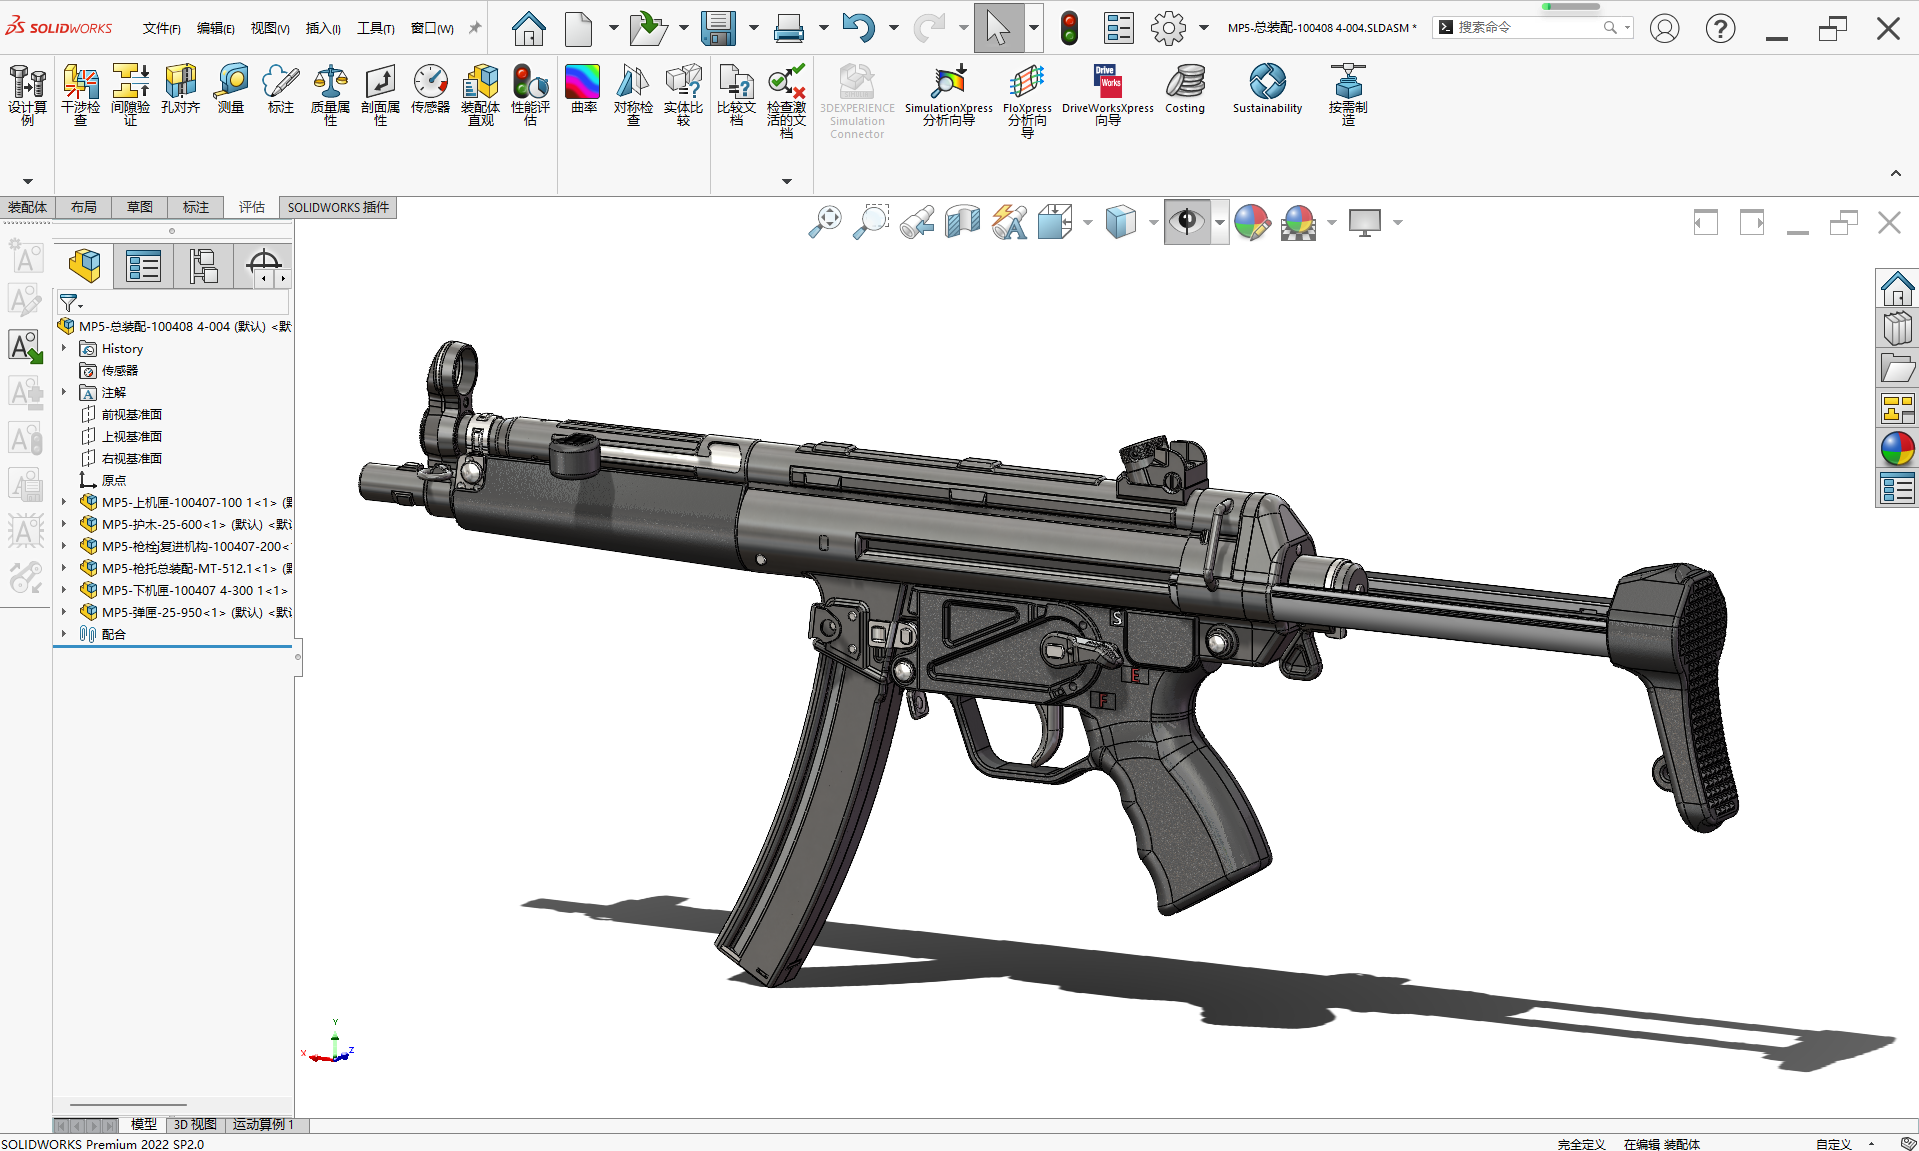Open the Interference Detection (干涉检查) tool
1919x1151 pixels.
point(80,95)
